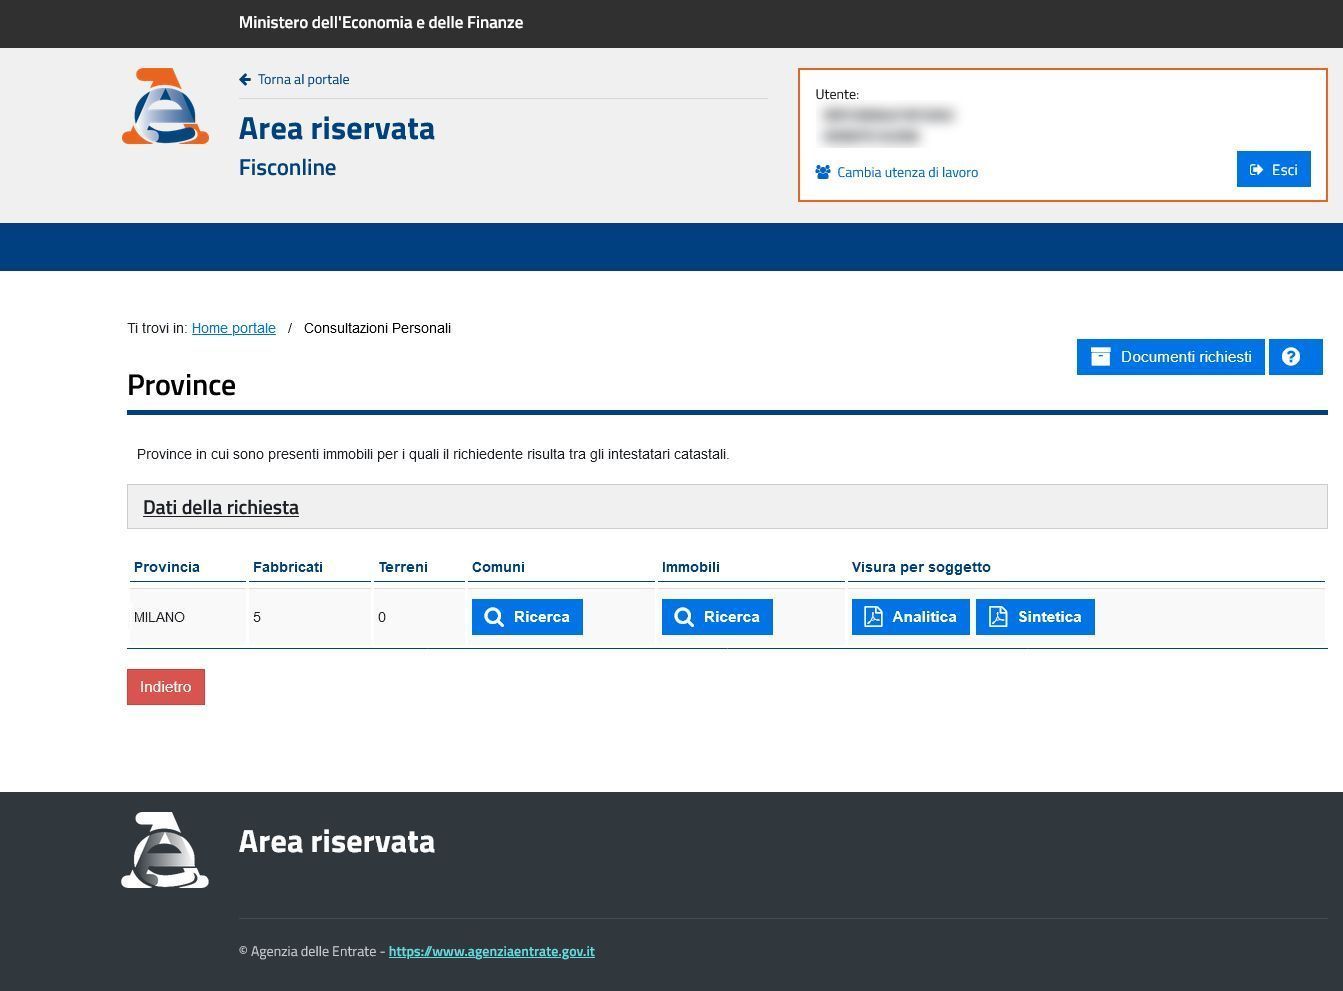Click the Agenzia Entrate logo in header

coord(165,106)
